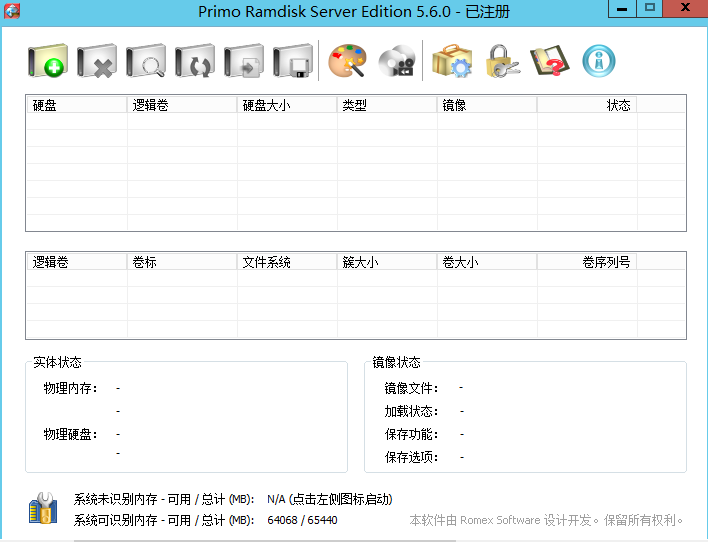The height and width of the screenshot is (542, 708).
Task: Click the 卷标 column header
Action: (x=182, y=262)
